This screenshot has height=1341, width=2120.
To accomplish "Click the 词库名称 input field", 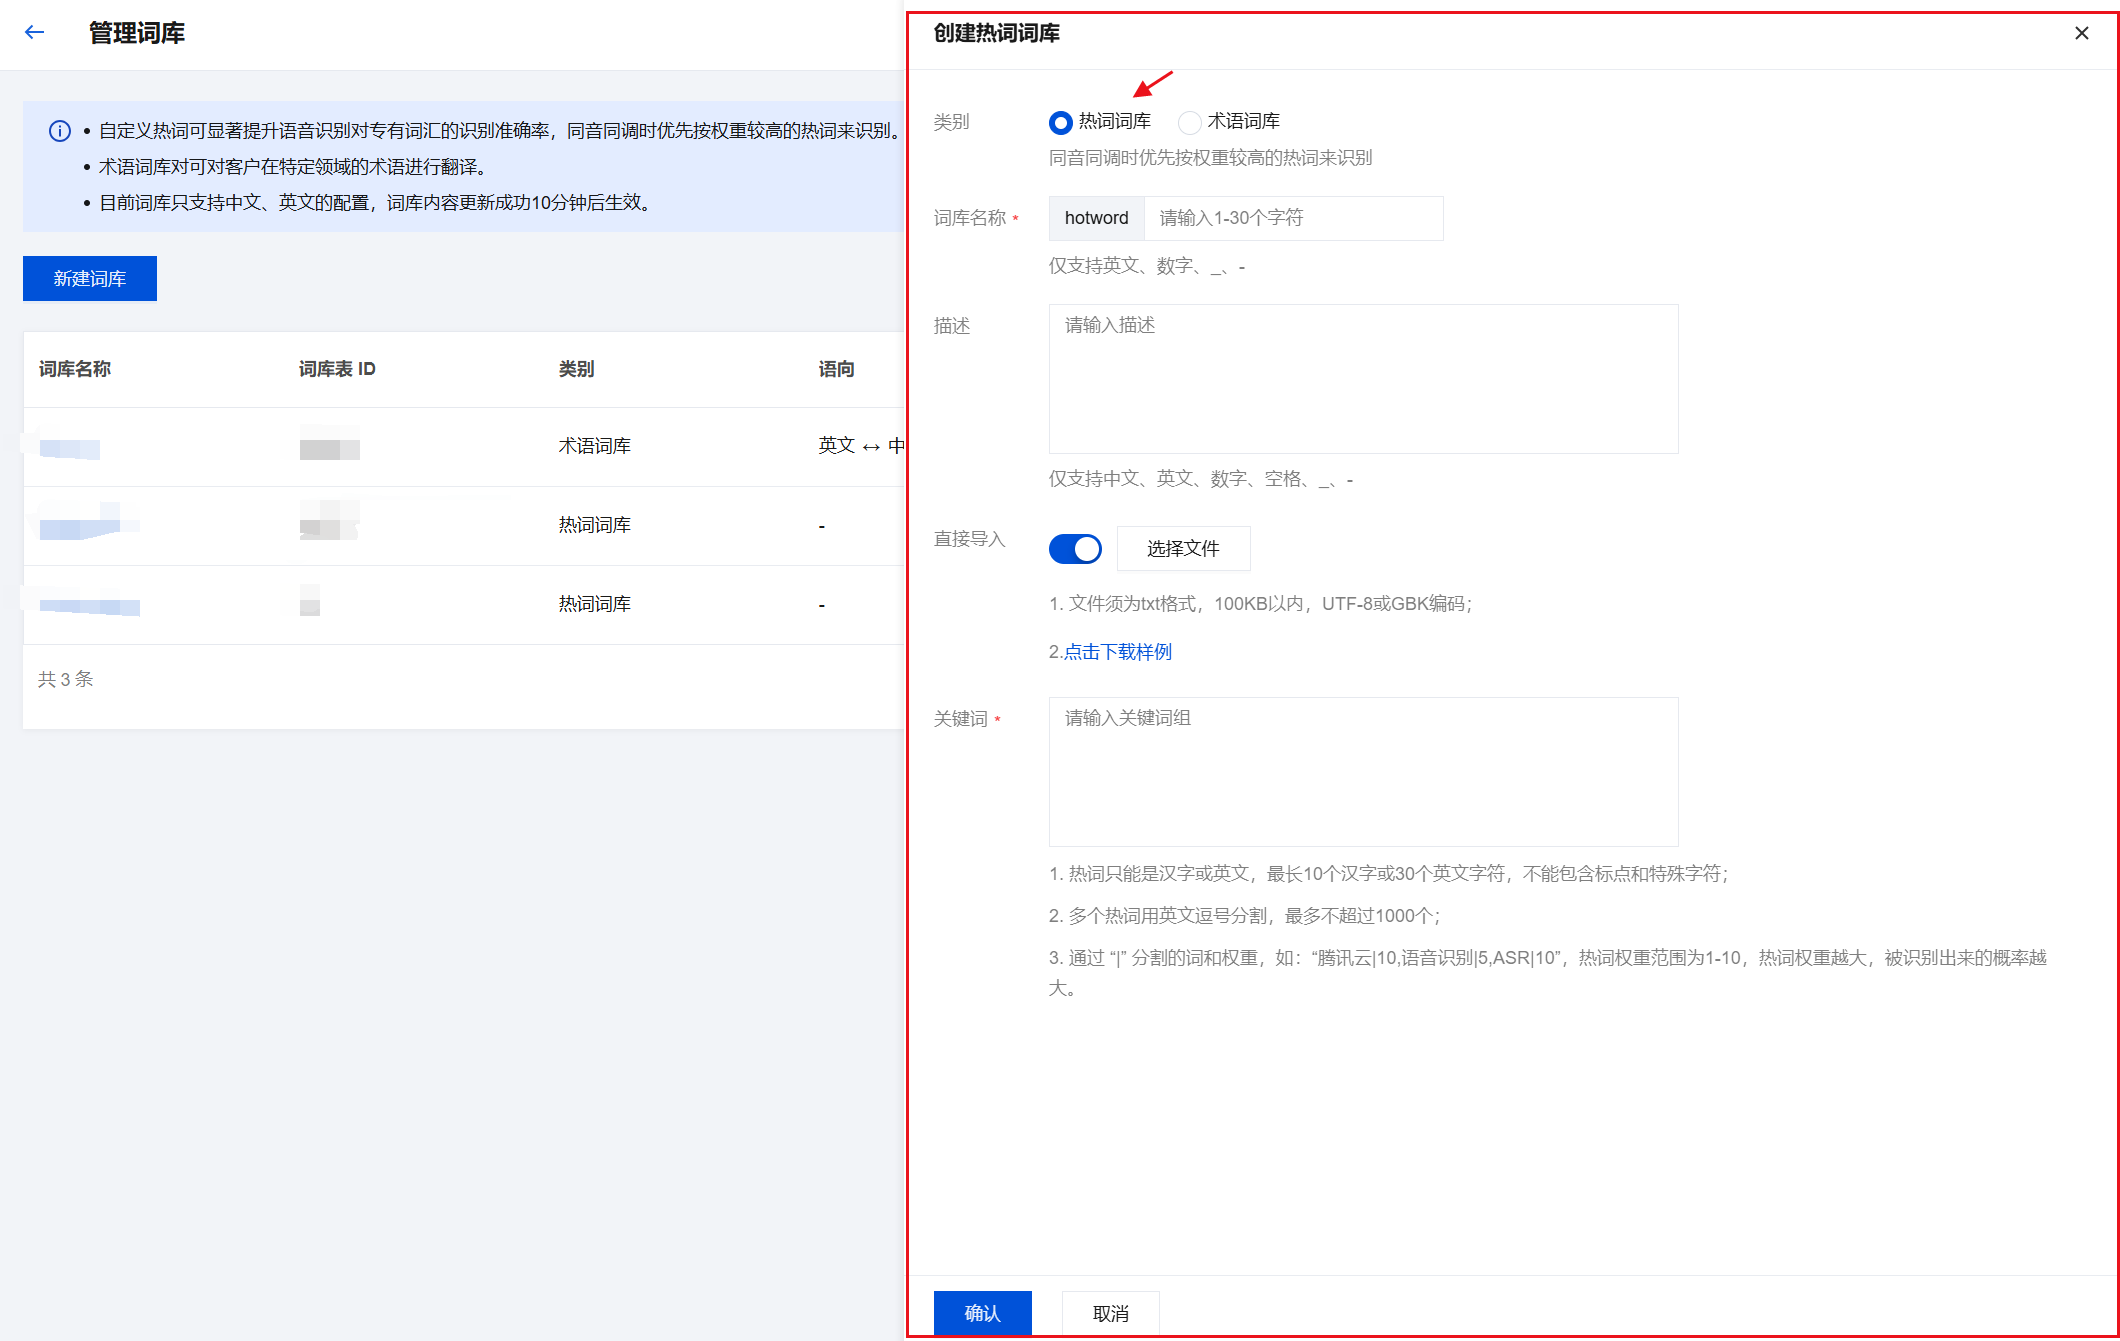I will tap(1292, 218).
